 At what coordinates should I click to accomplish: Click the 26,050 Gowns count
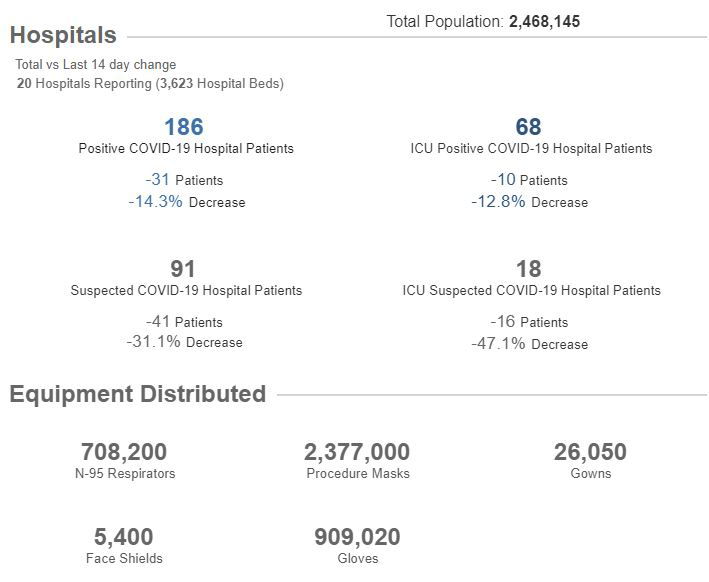[x=590, y=452]
